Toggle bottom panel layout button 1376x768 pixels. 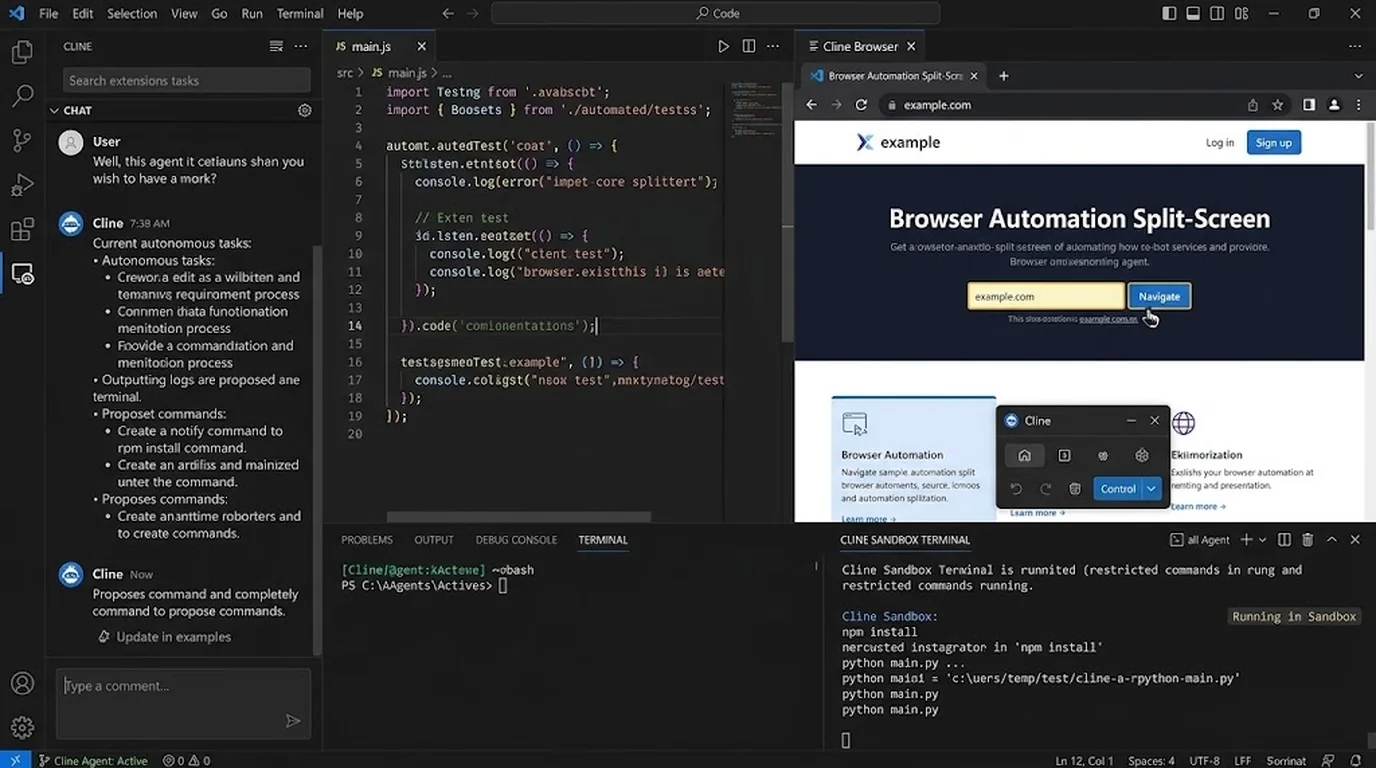click(x=1193, y=14)
